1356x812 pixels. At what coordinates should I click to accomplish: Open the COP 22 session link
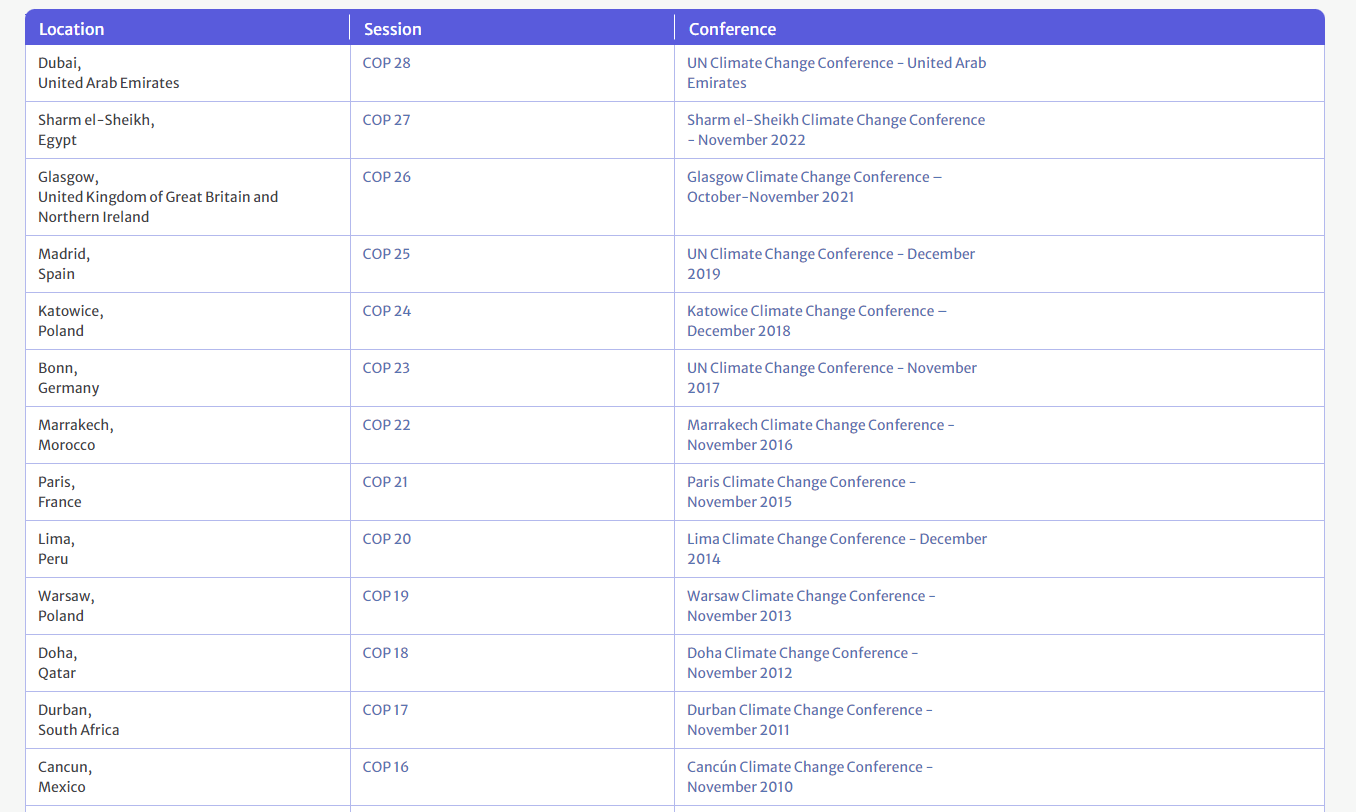pyautogui.click(x=386, y=425)
